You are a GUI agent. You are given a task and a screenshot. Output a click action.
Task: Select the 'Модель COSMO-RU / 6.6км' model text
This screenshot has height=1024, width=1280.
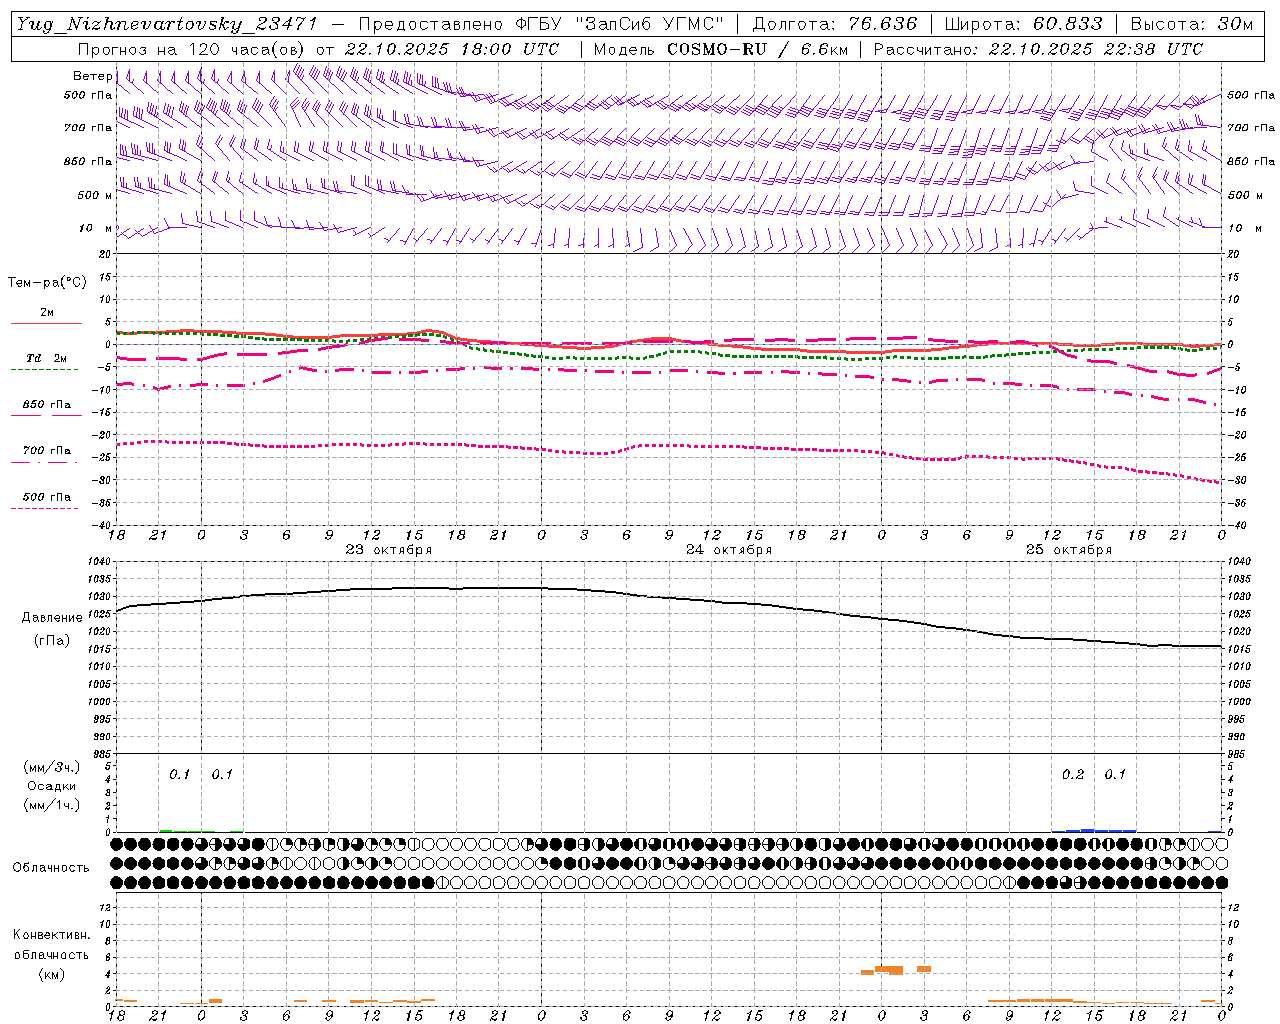[720, 49]
